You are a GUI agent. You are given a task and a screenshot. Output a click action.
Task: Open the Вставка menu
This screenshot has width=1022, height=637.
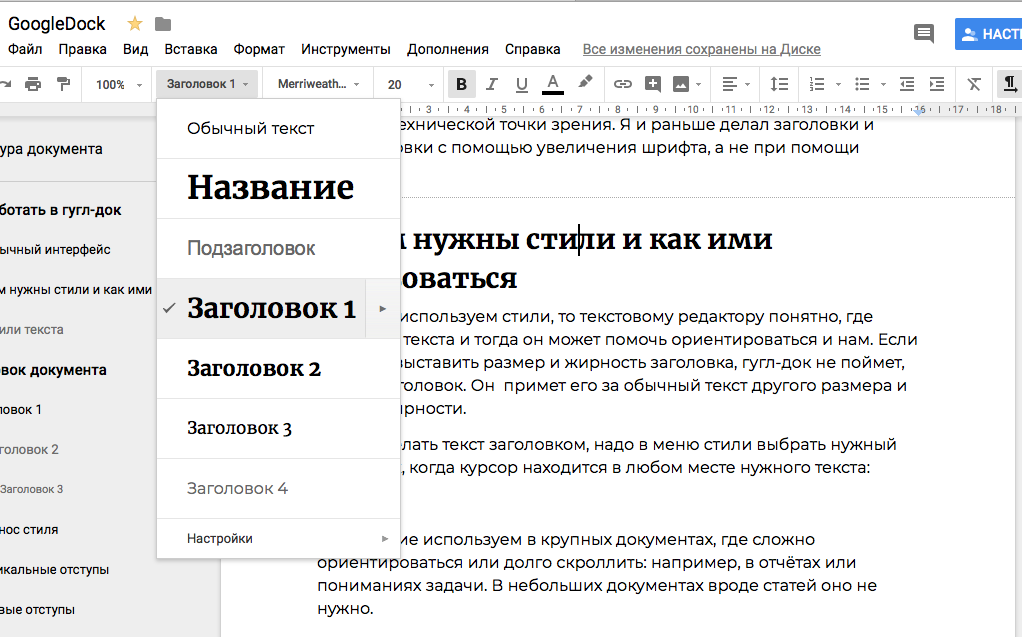[x=191, y=49]
